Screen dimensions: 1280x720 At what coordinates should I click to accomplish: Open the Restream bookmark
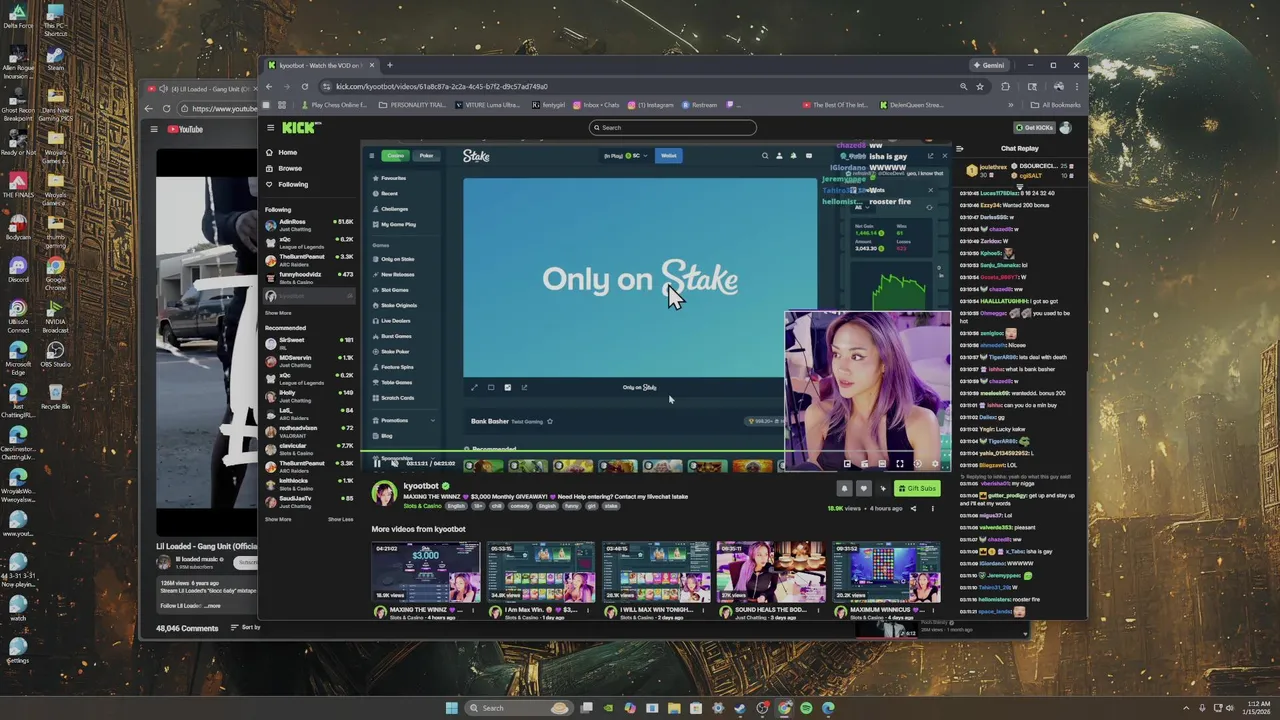(700, 104)
